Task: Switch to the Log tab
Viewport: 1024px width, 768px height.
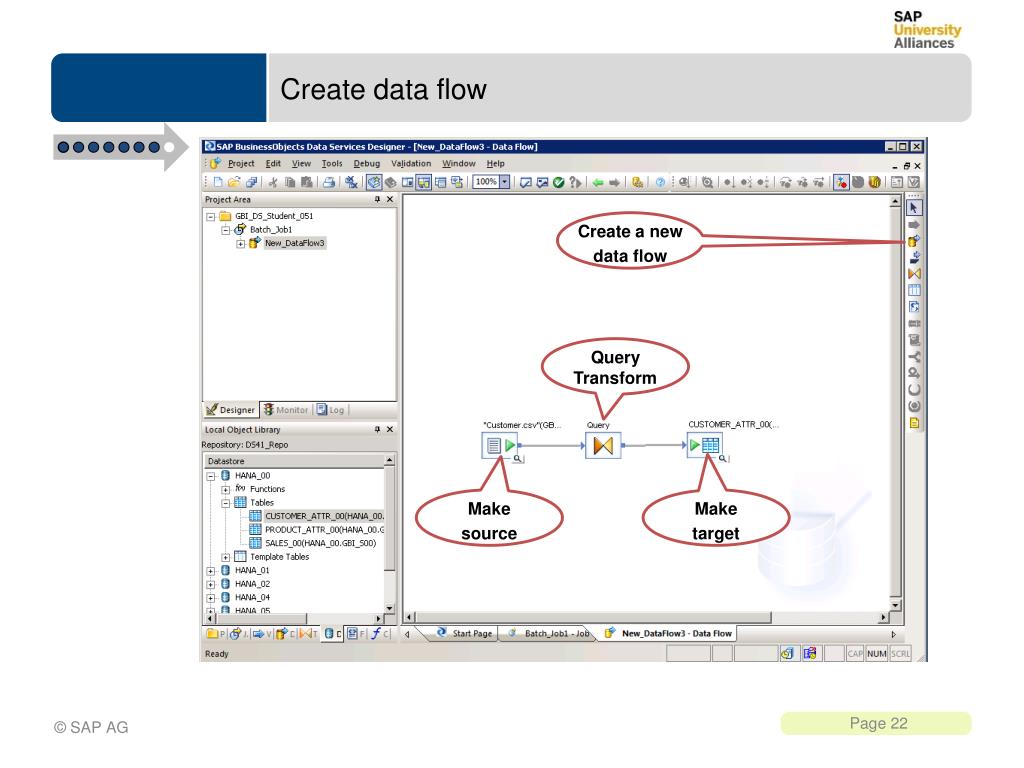Action: [330, 410]
